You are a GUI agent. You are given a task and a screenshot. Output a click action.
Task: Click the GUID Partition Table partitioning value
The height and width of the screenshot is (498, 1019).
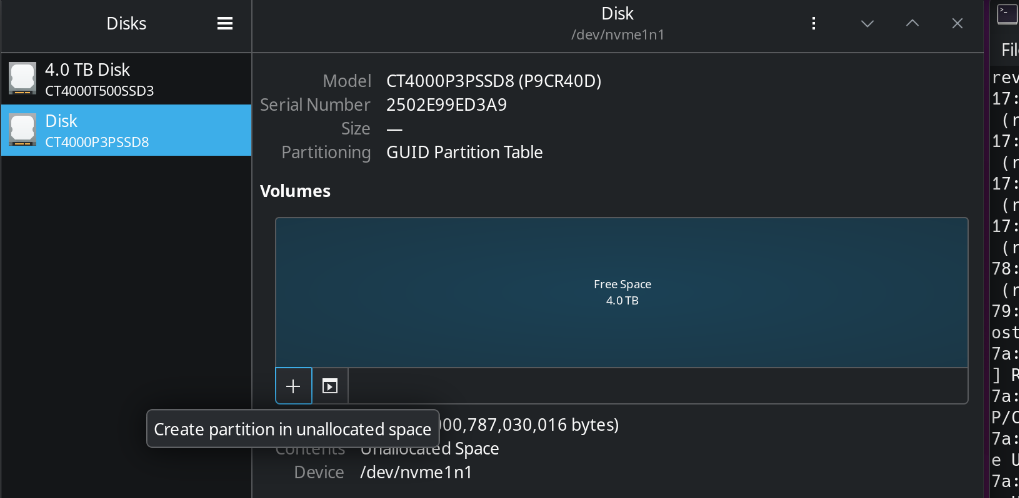[x=464, y=153]
